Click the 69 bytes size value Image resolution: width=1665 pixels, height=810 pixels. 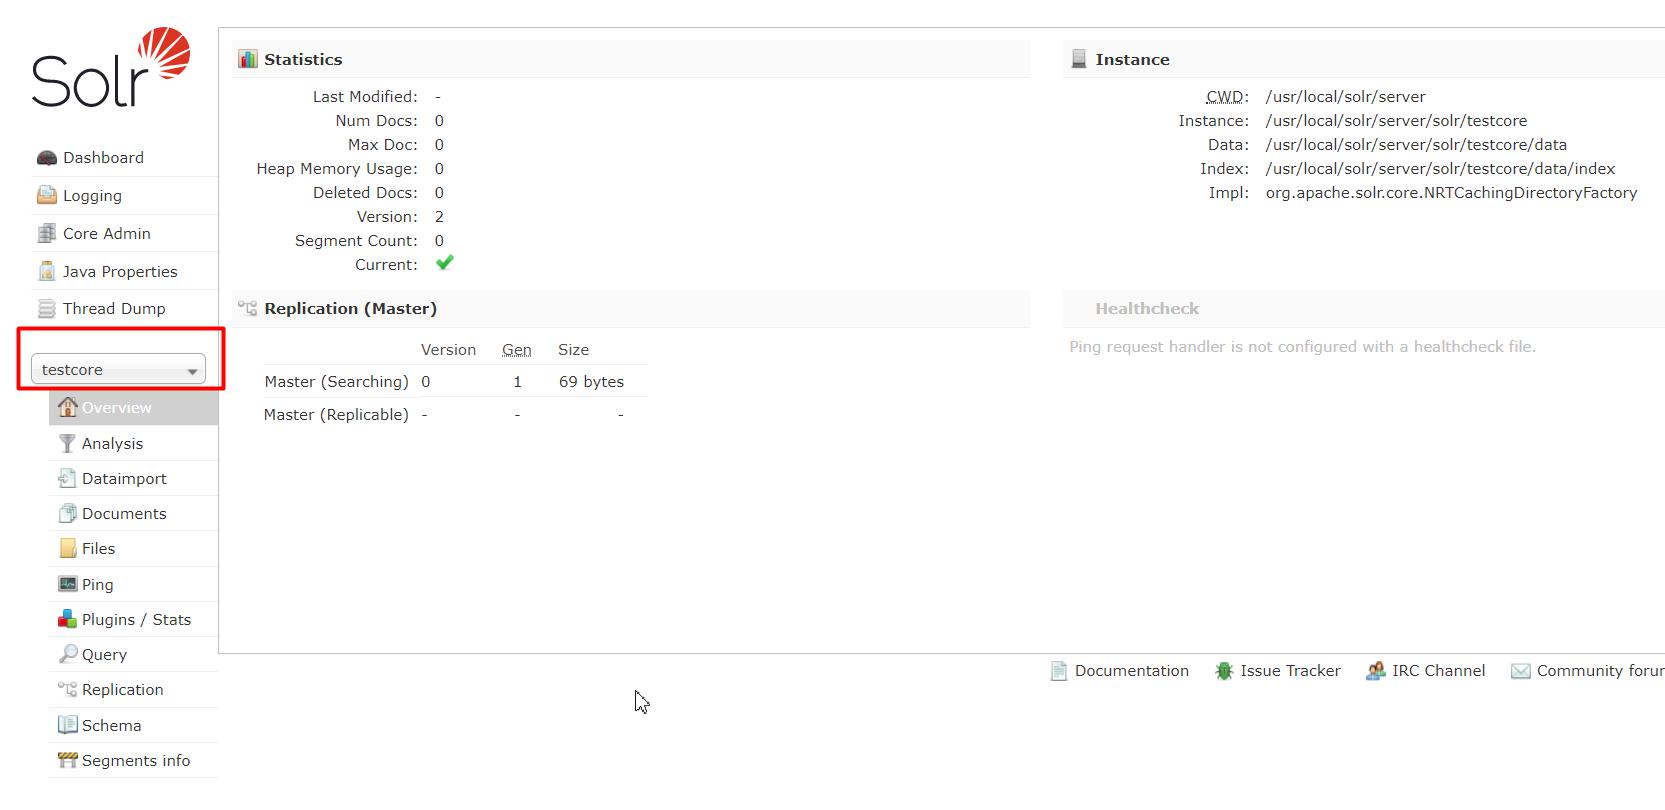[x=591, y=382]
